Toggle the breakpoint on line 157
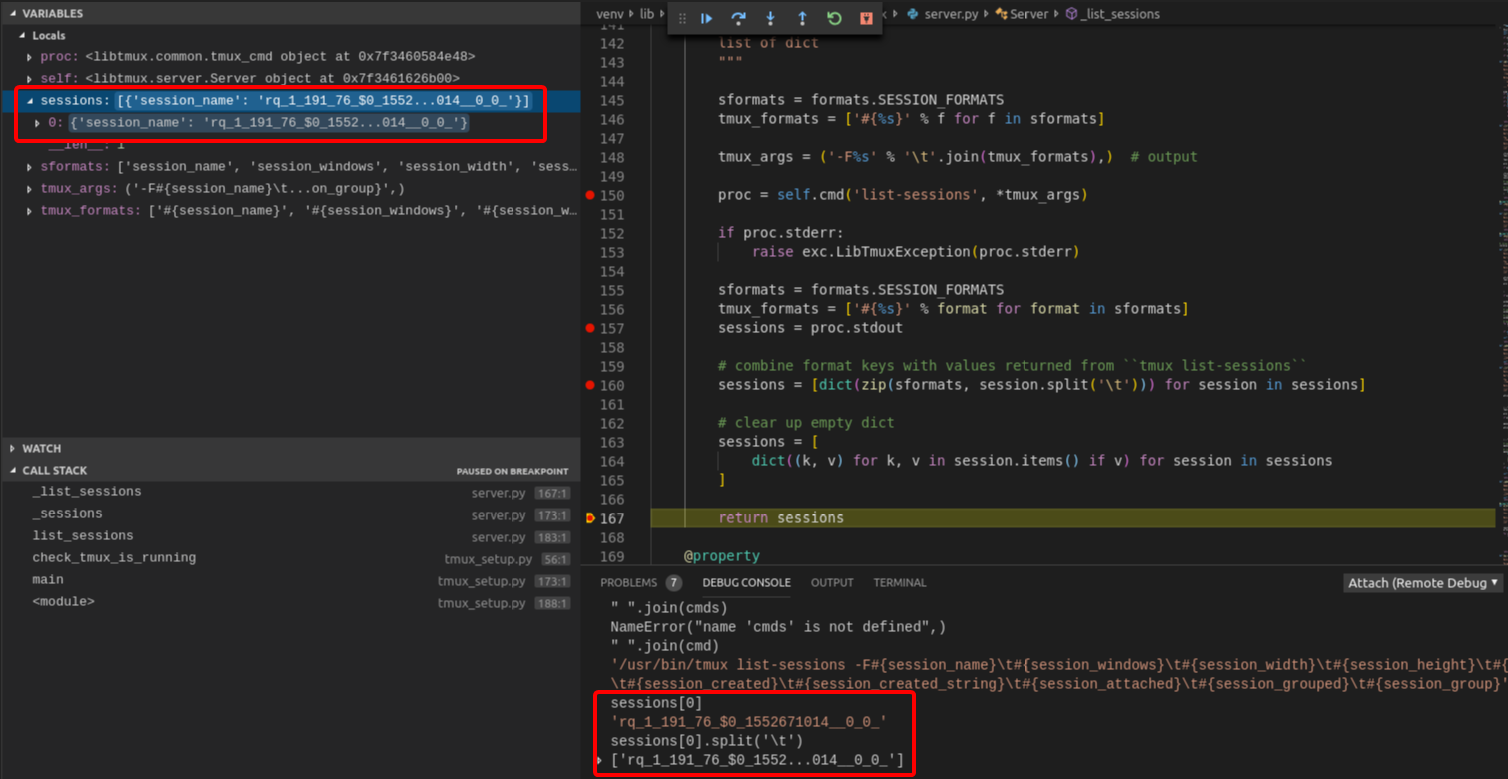The height and width of the screenshot is (779, 1508). tap(590, 328)
